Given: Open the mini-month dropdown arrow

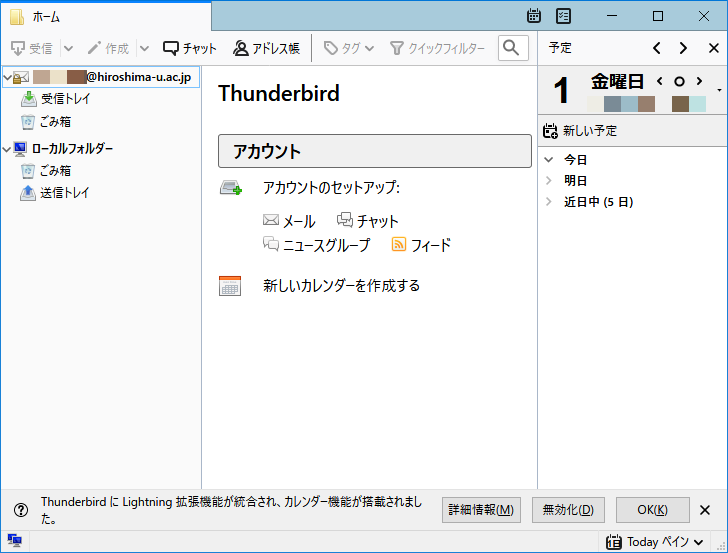Looking at the screenshot, I should (719, 90).
